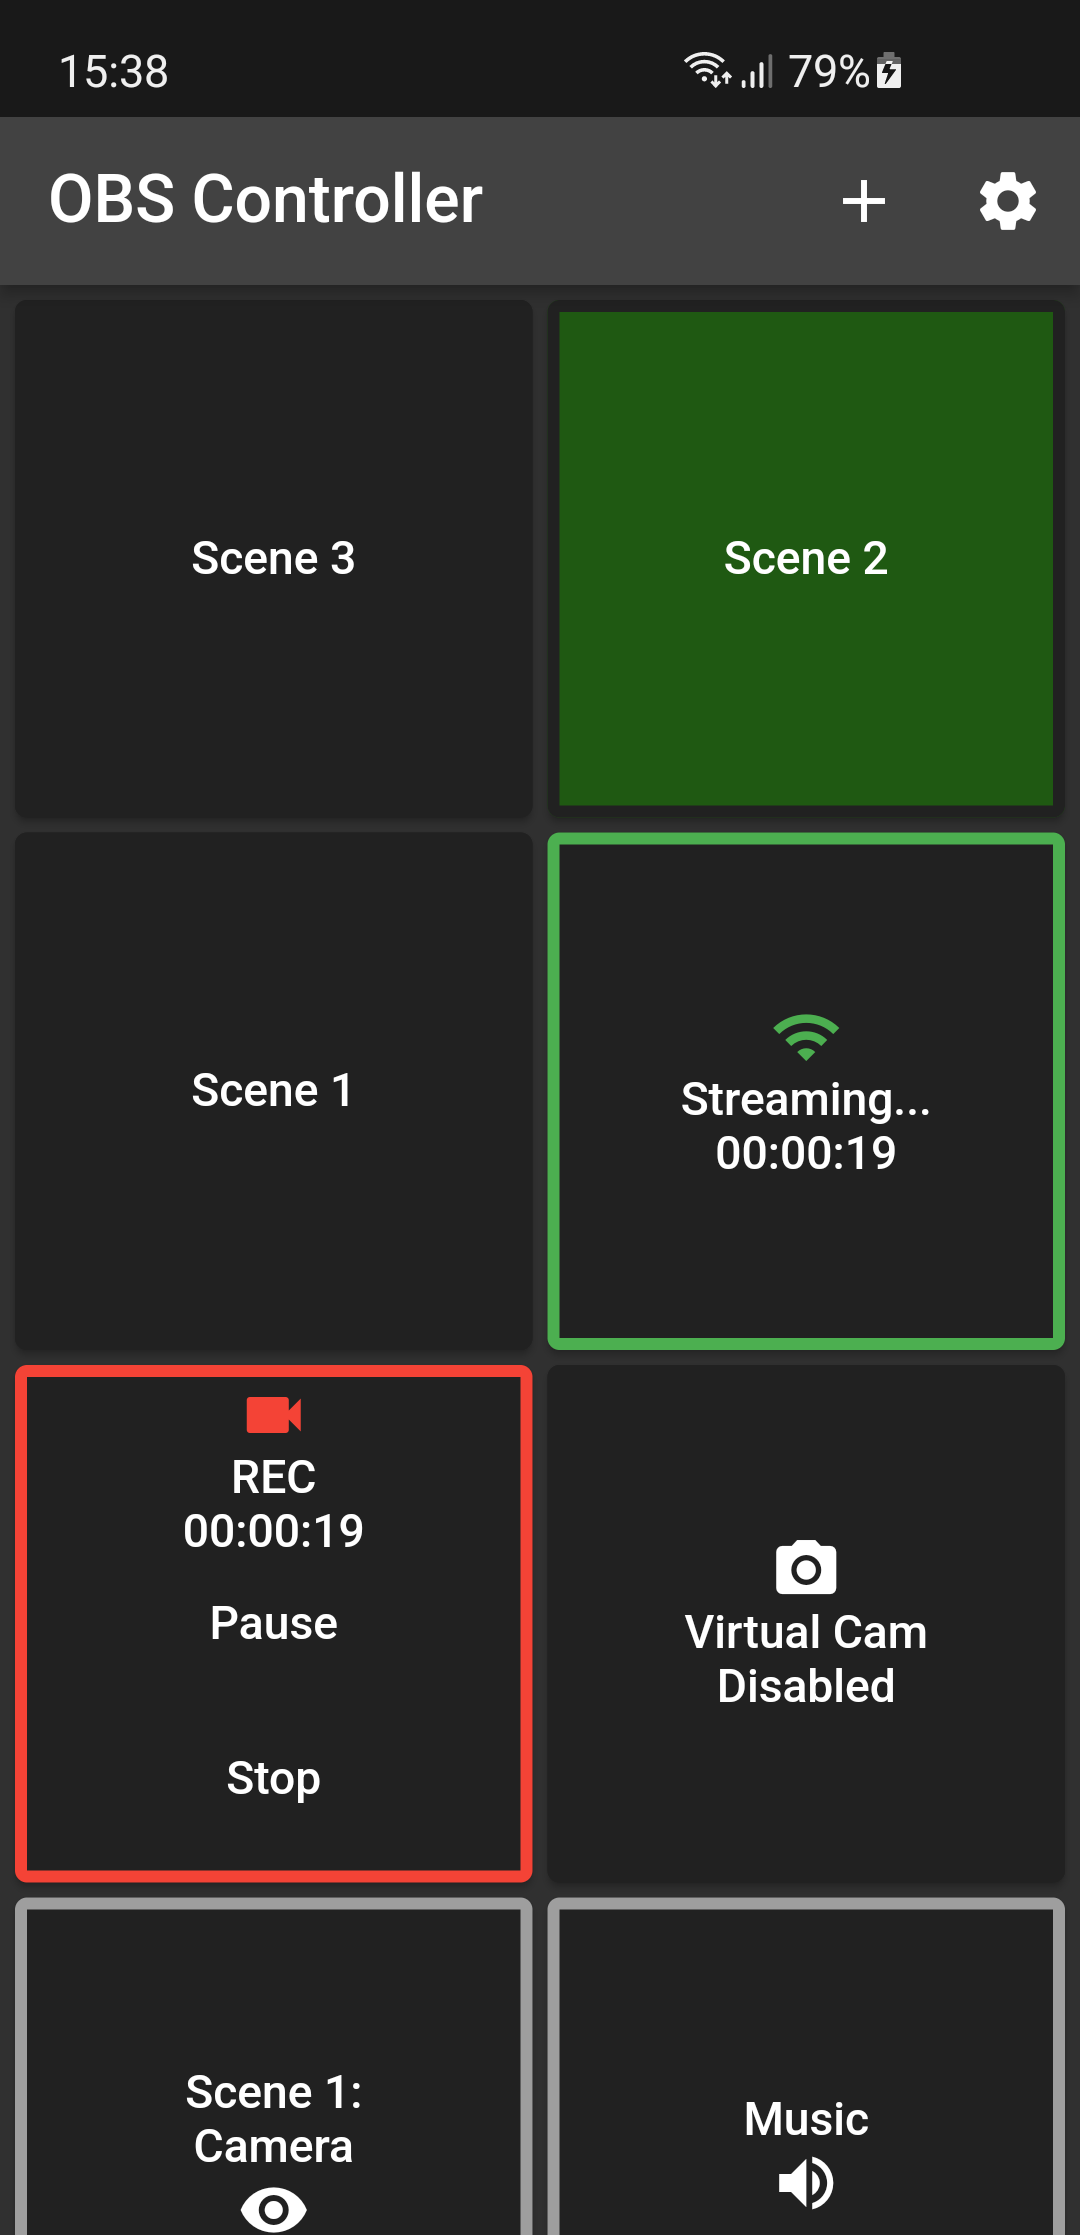Tap the Virtual Cam camera icon
Image resolution: width=1080 pixels, height=2235 pixels.
(x=805, y=1567)
